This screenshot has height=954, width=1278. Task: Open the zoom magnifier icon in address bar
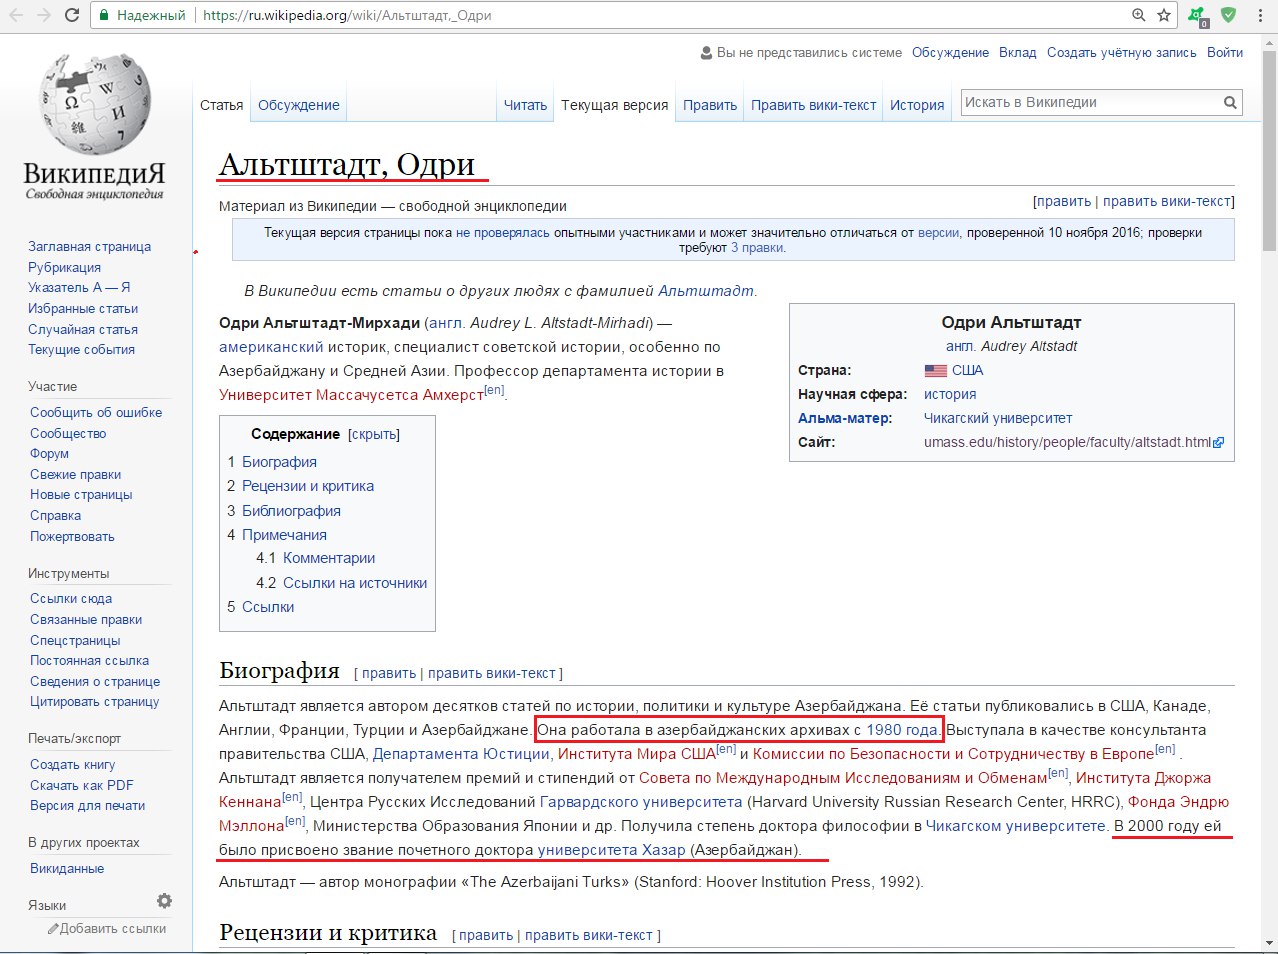pos(1139,15)
